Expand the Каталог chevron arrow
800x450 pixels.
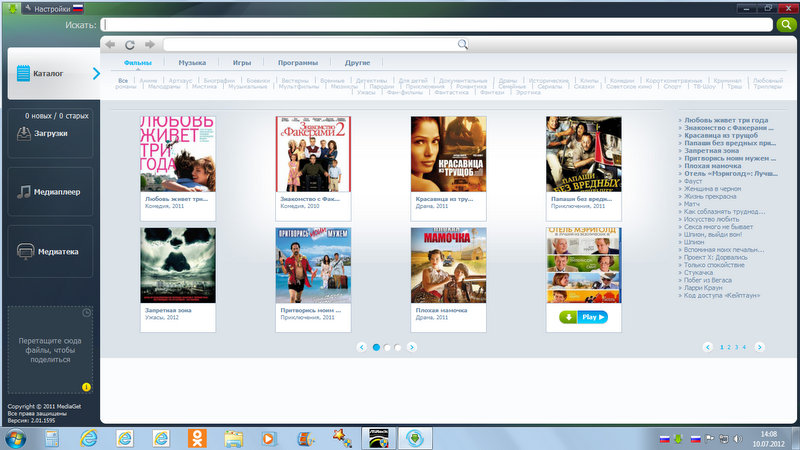click(x=96, y=73)
